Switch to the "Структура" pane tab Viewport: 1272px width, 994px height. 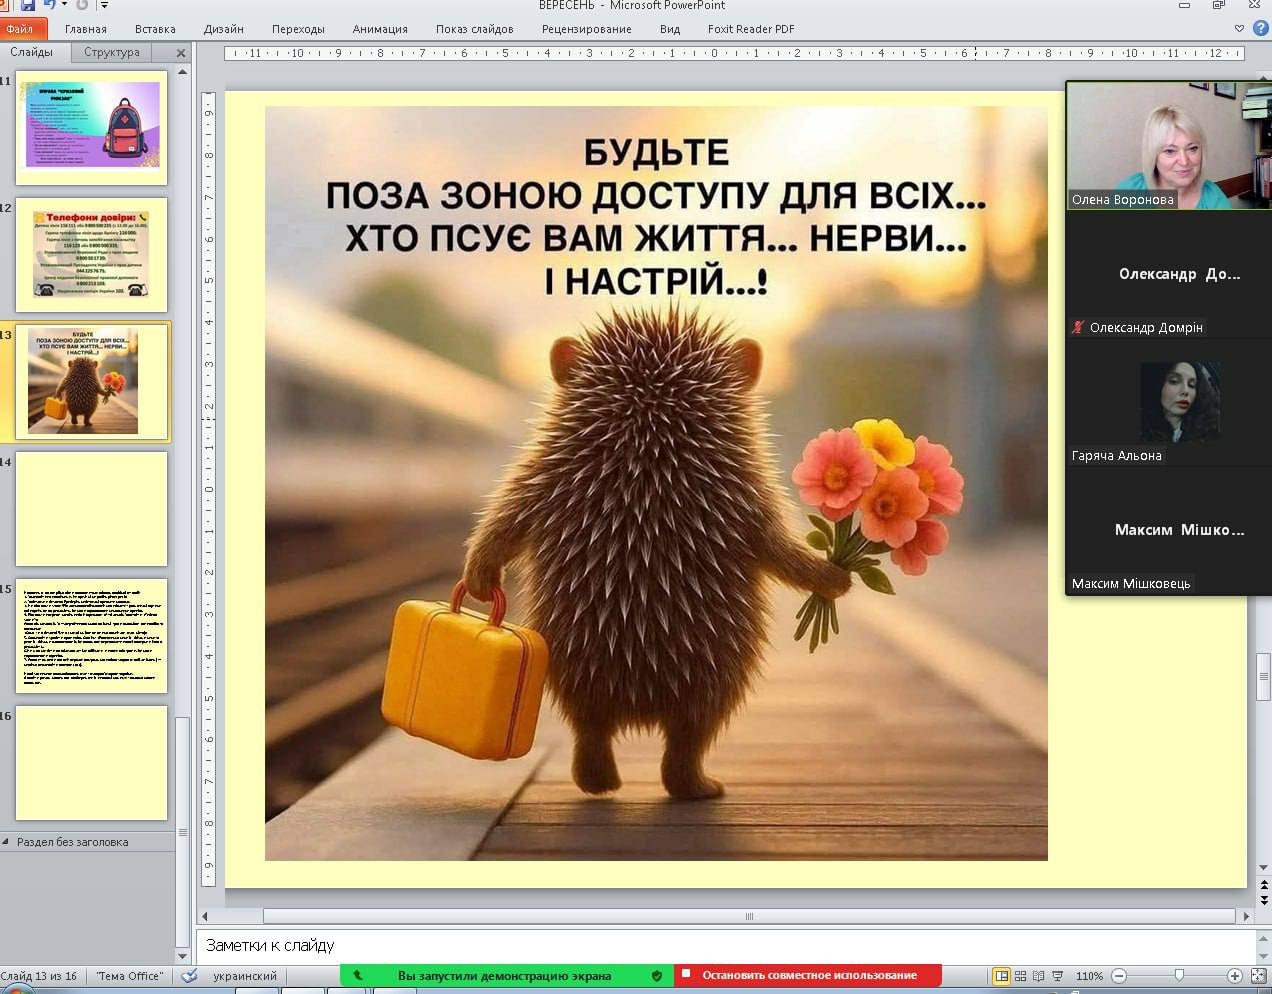pyautogui.click(x=112, y=52)
